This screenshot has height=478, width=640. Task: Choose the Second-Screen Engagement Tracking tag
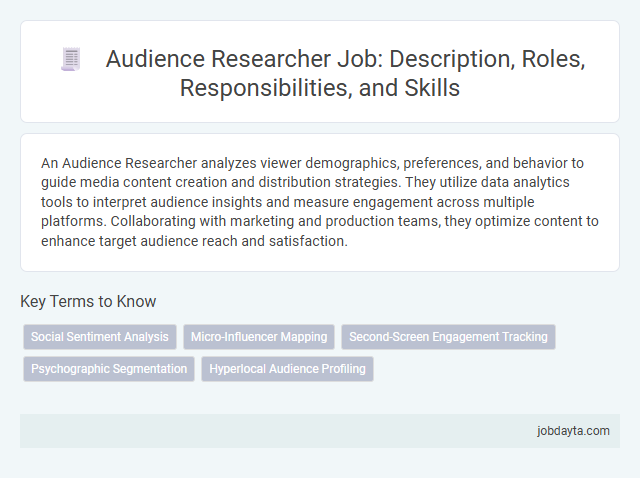[x=448, y=337]
